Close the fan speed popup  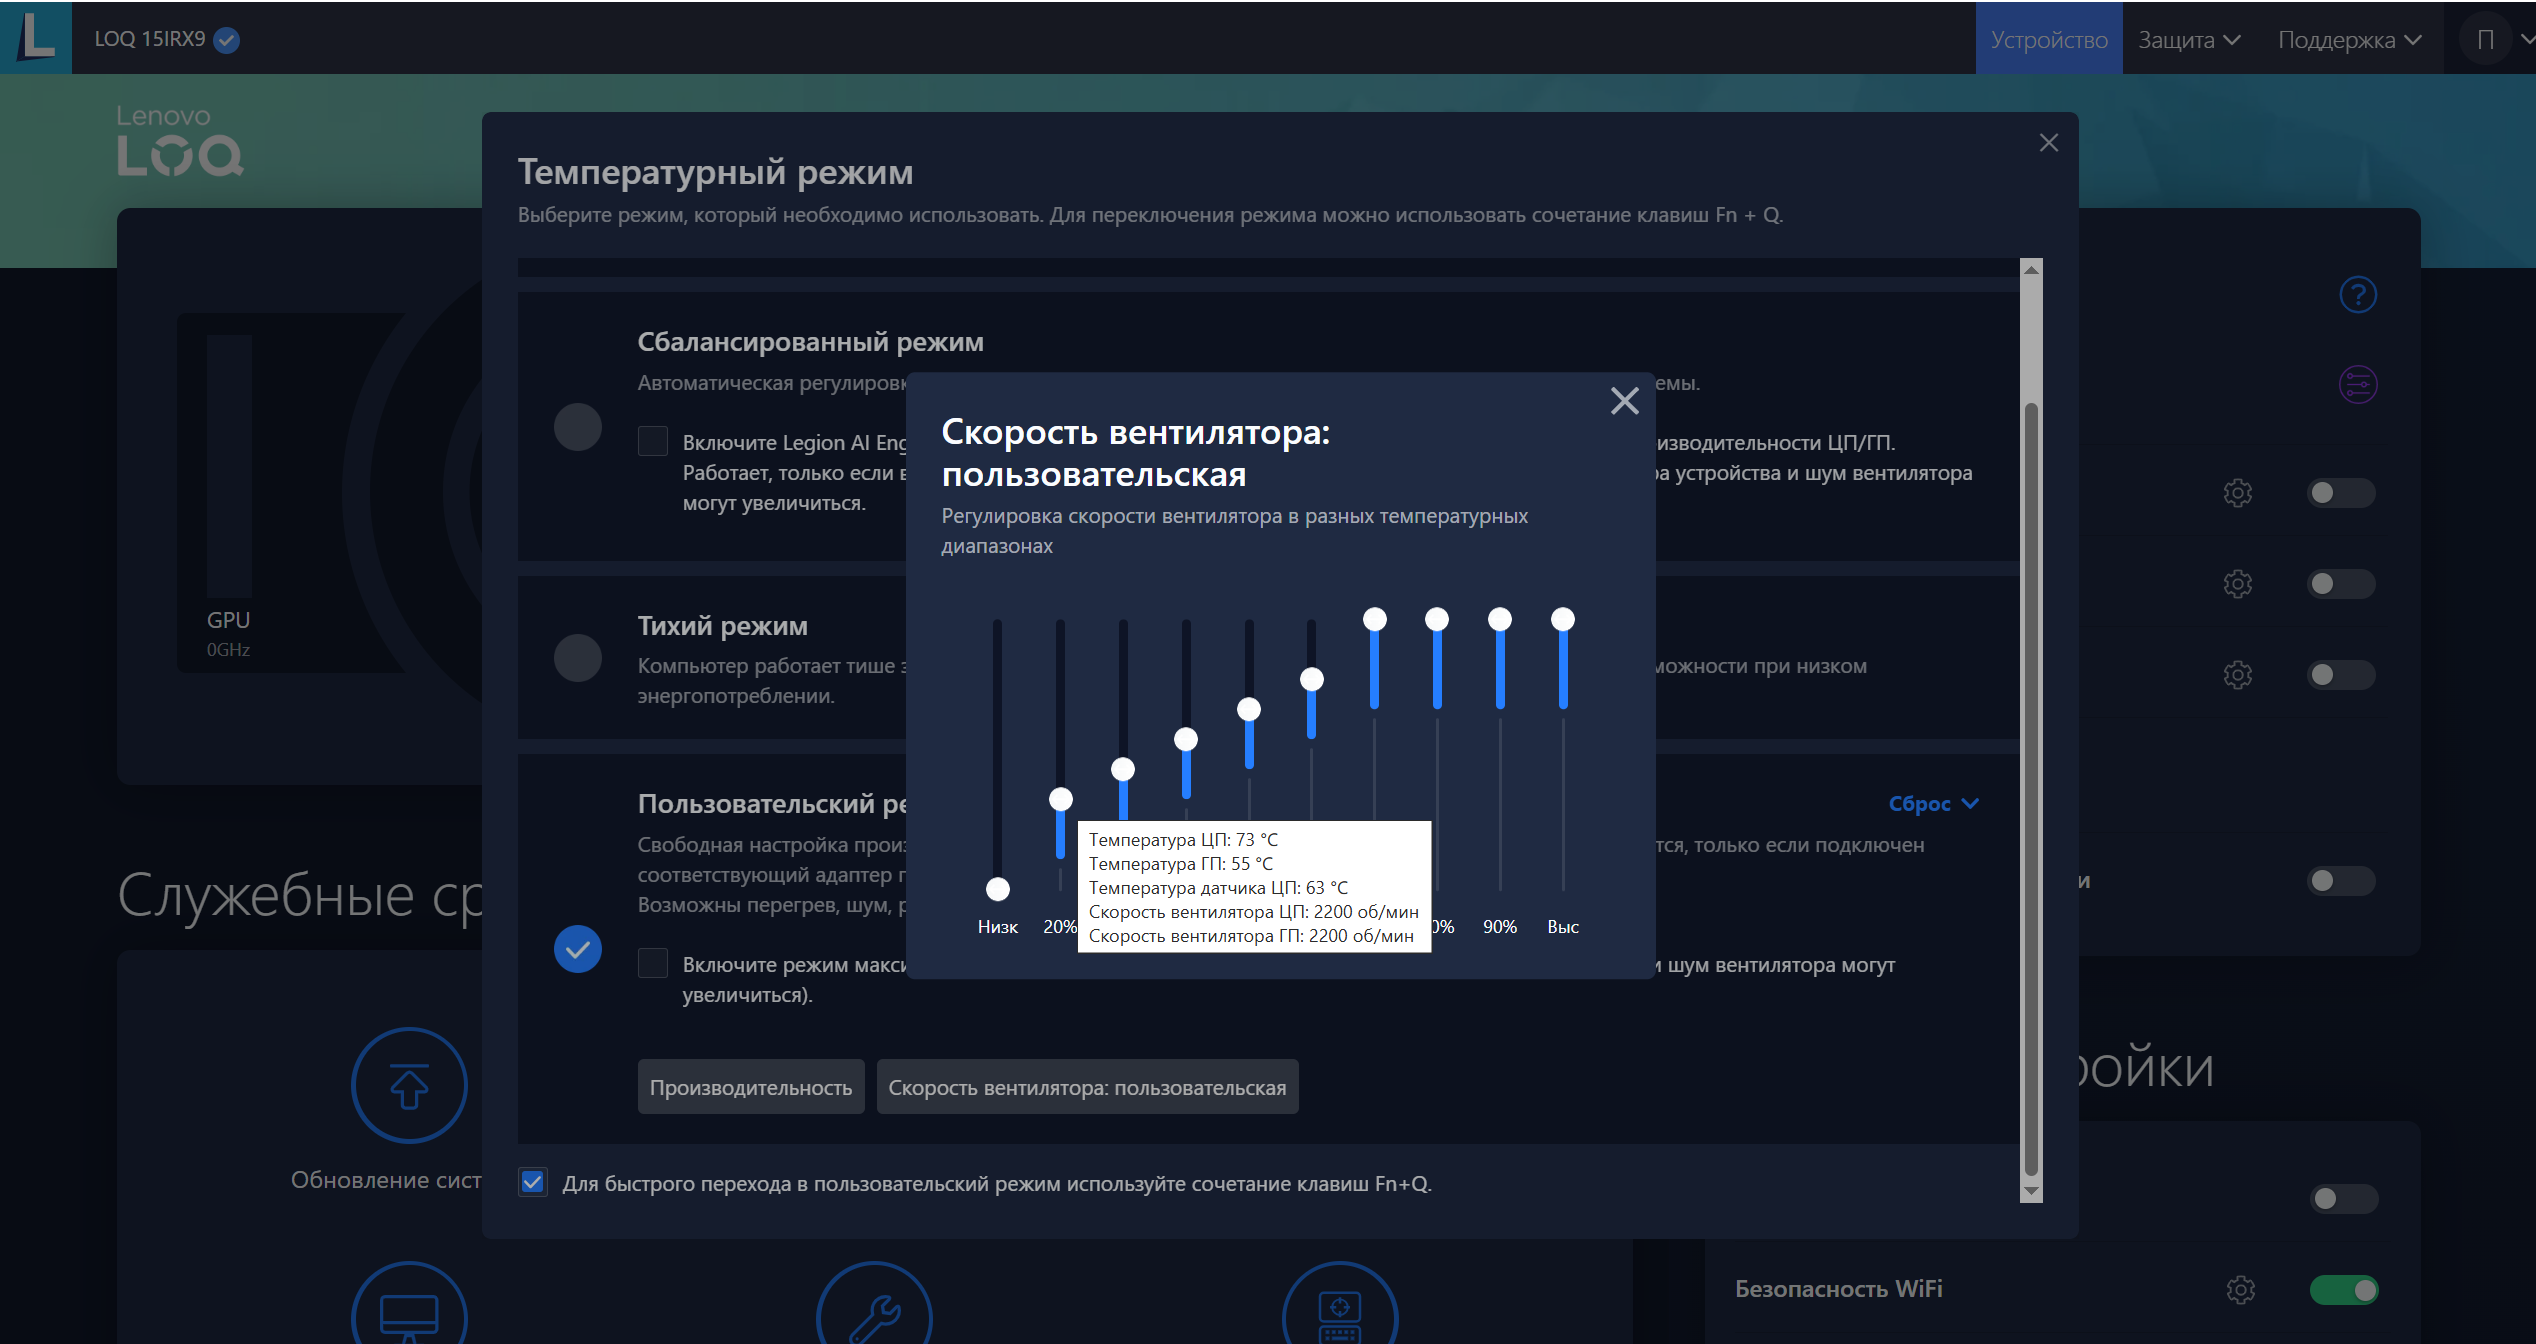(x=1624, y=401)
